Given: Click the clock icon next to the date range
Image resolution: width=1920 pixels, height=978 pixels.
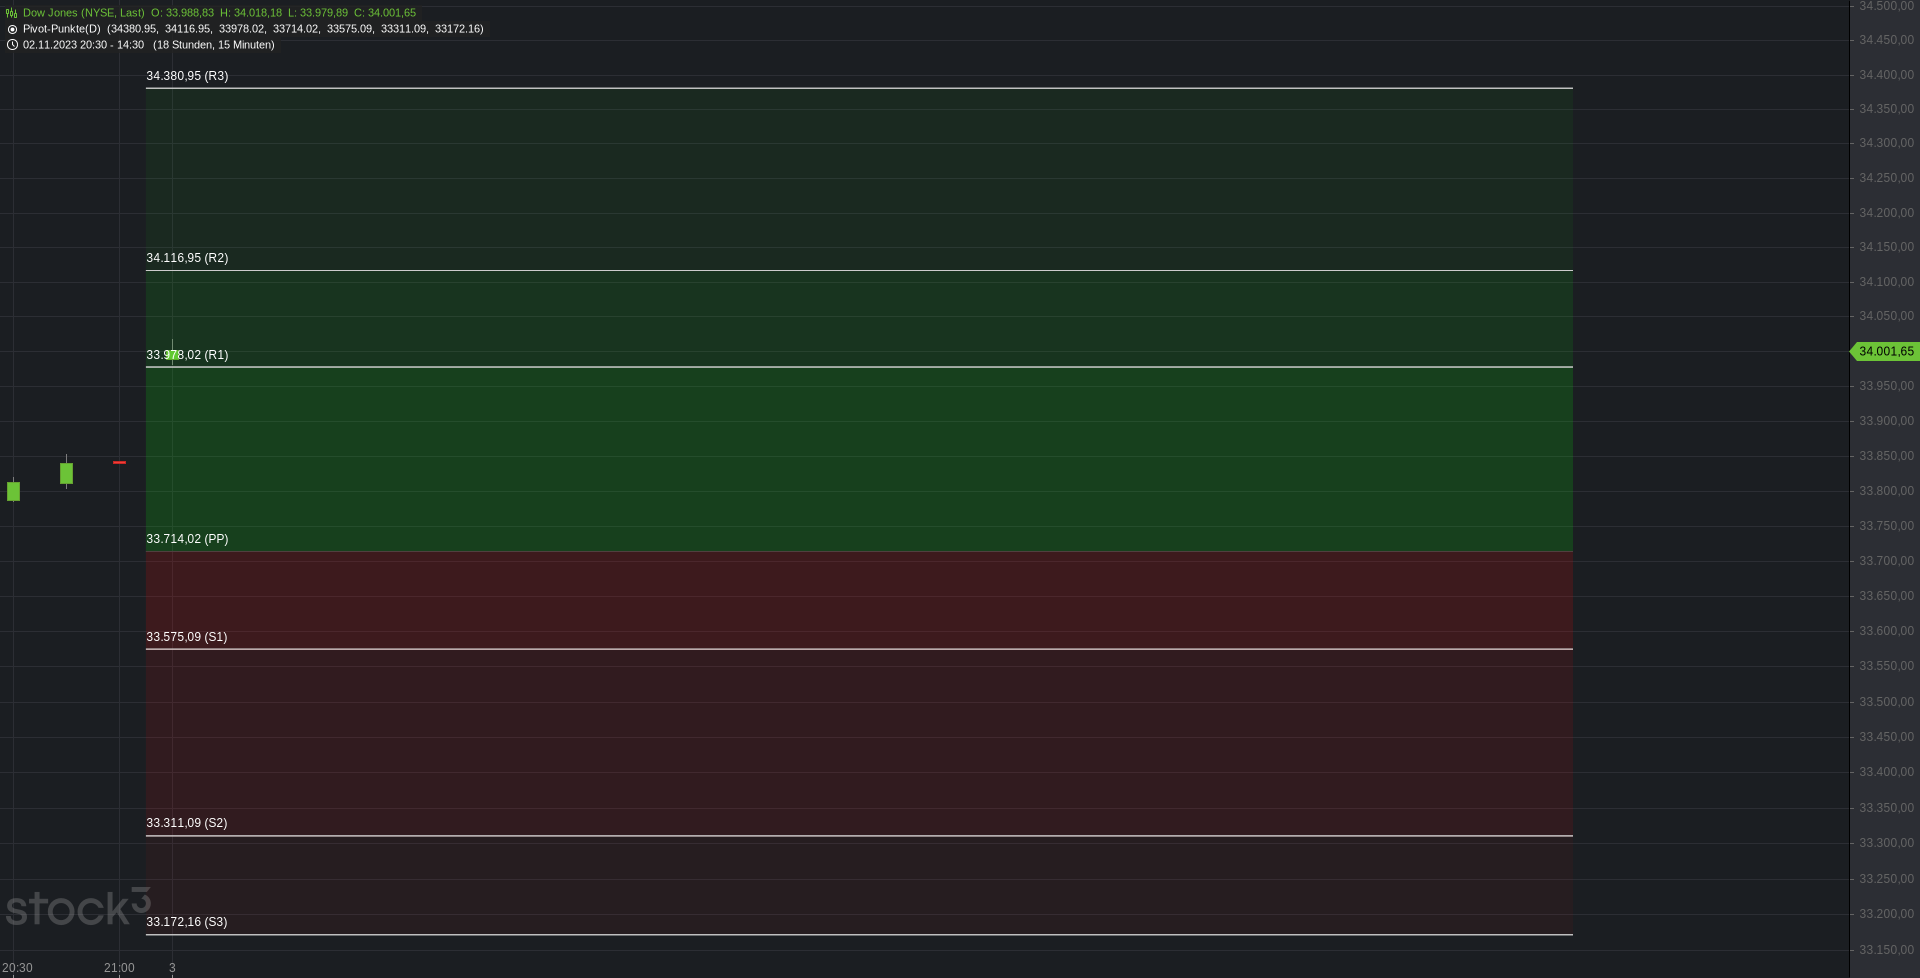Looking at the screenshot, I should pyautogui.click(x=12, y=45).
